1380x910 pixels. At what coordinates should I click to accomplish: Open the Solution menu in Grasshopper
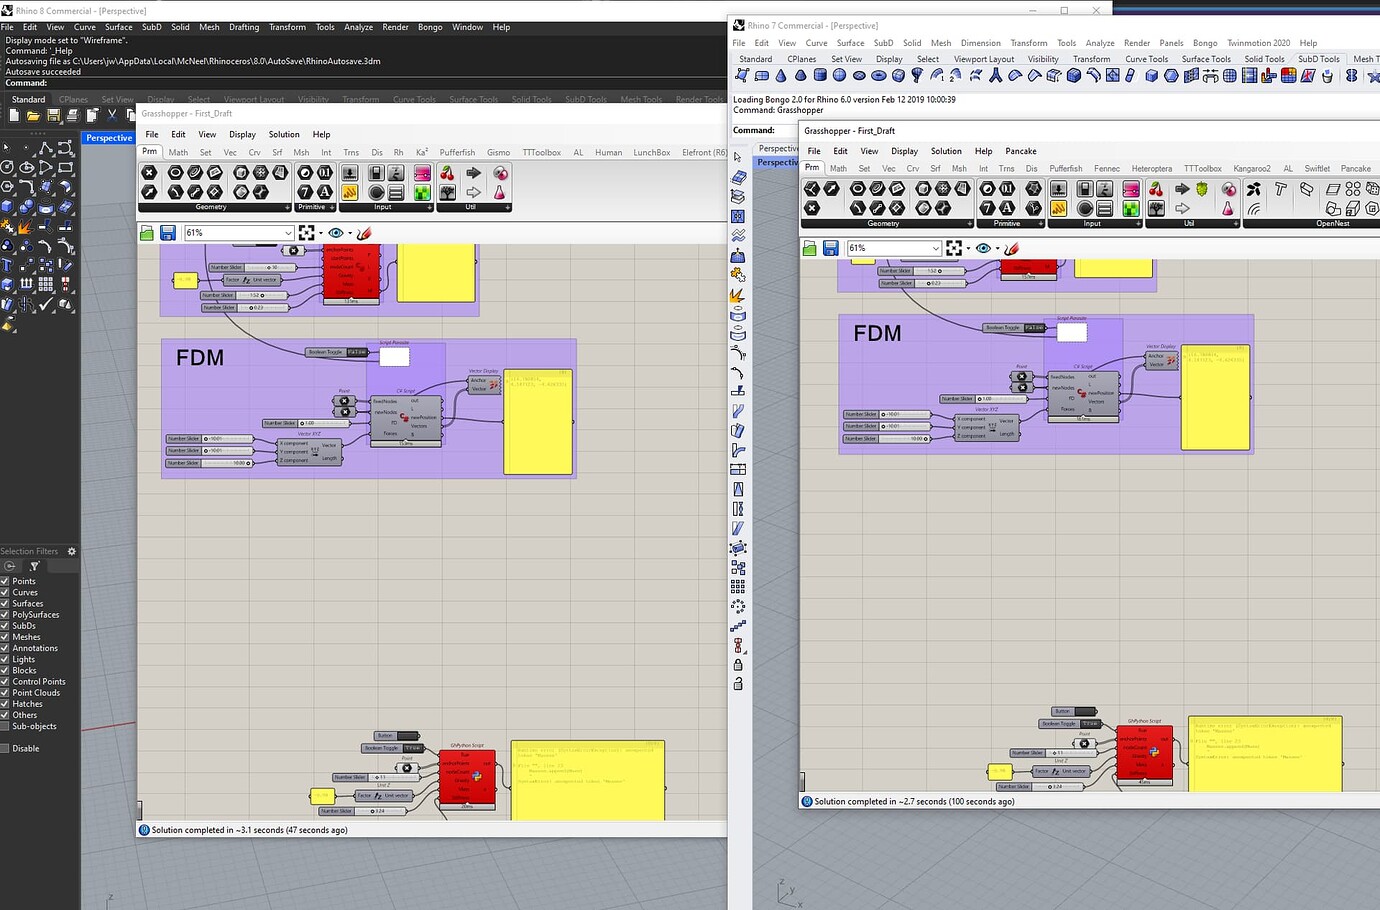pyautogui.click(x=285, y=134)
